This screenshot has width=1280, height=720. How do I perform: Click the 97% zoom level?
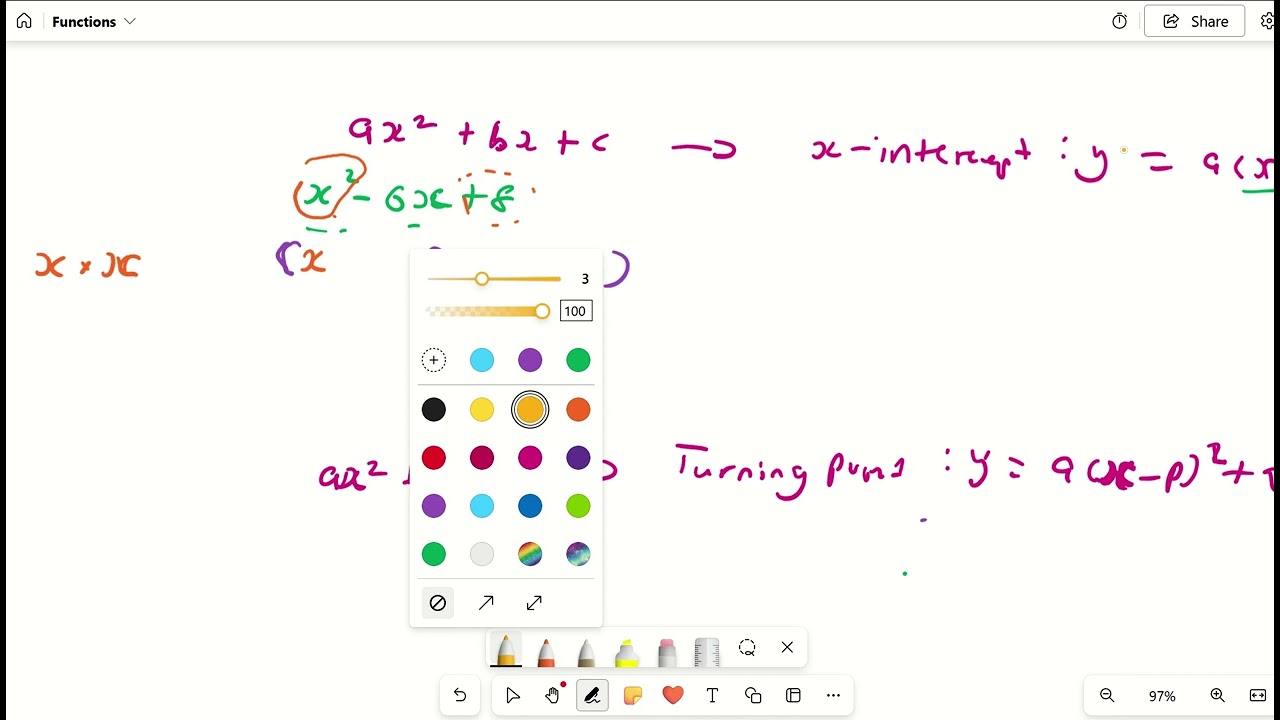tap(1162, 696)
